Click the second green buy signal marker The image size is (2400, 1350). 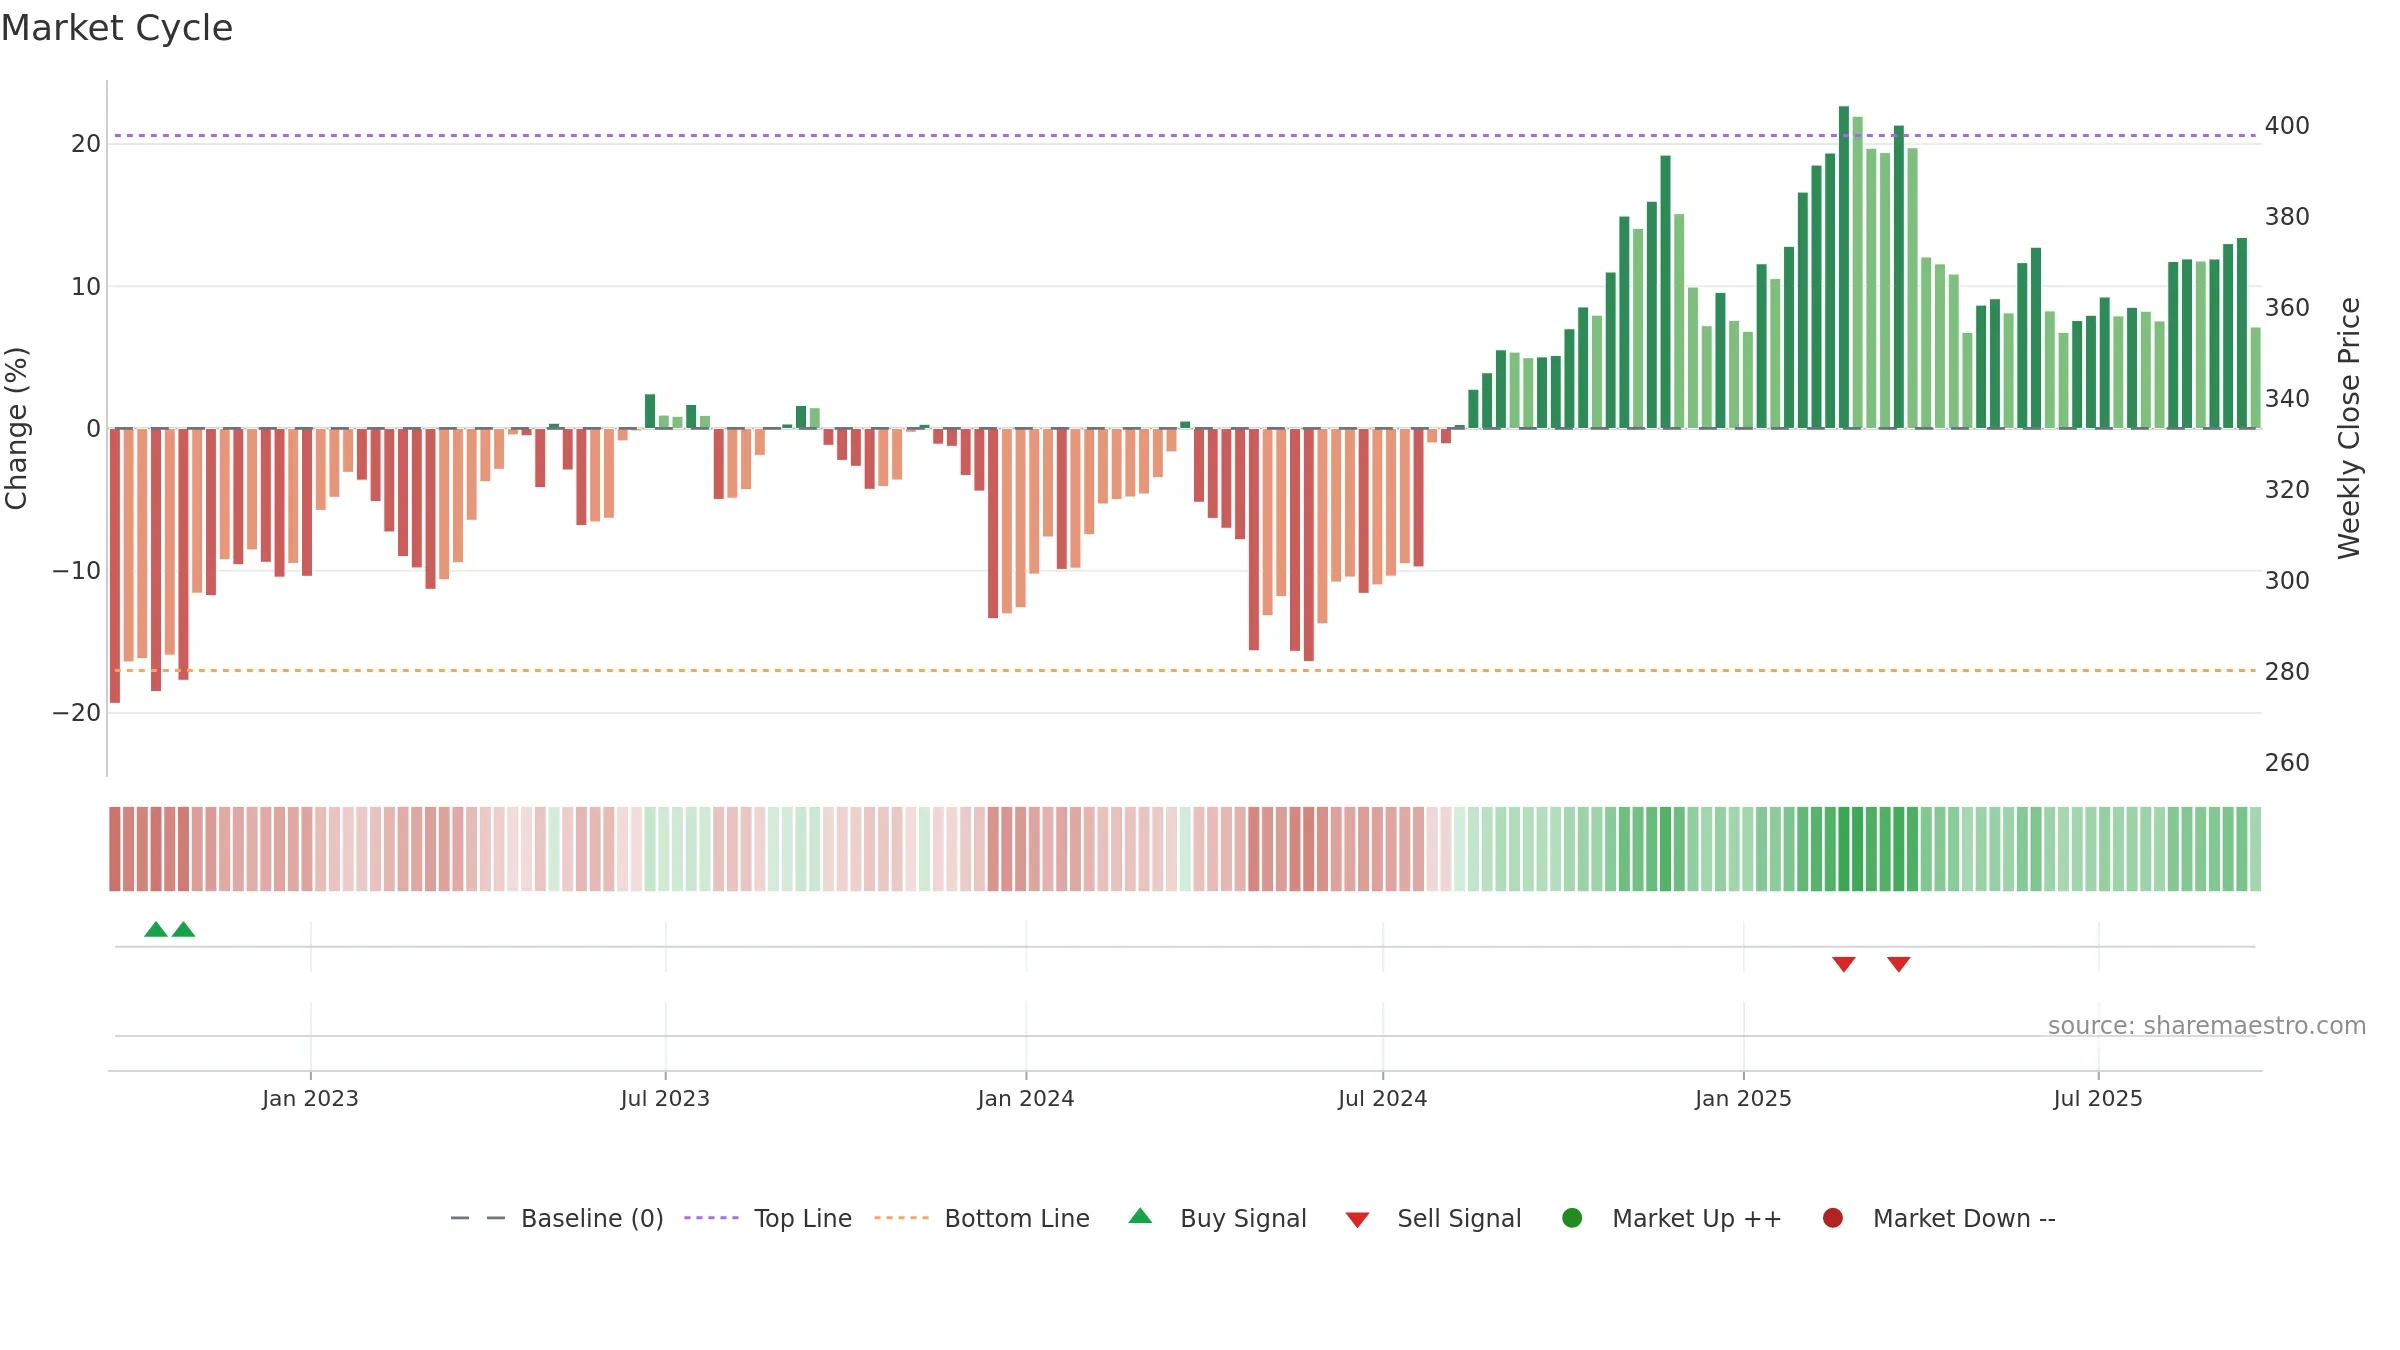(x=183, y=930)
